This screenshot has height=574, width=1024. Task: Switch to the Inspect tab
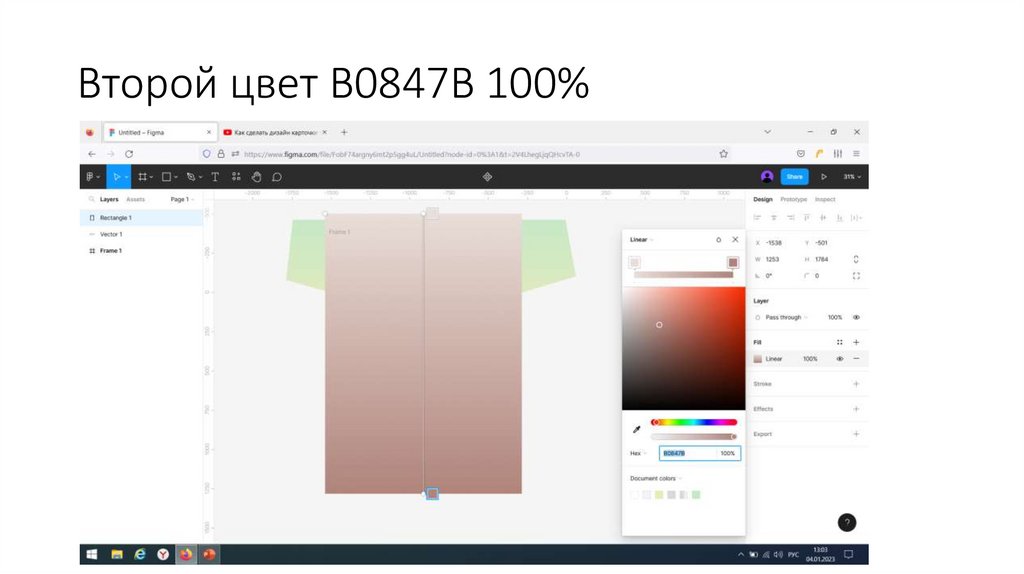(825, 199)
